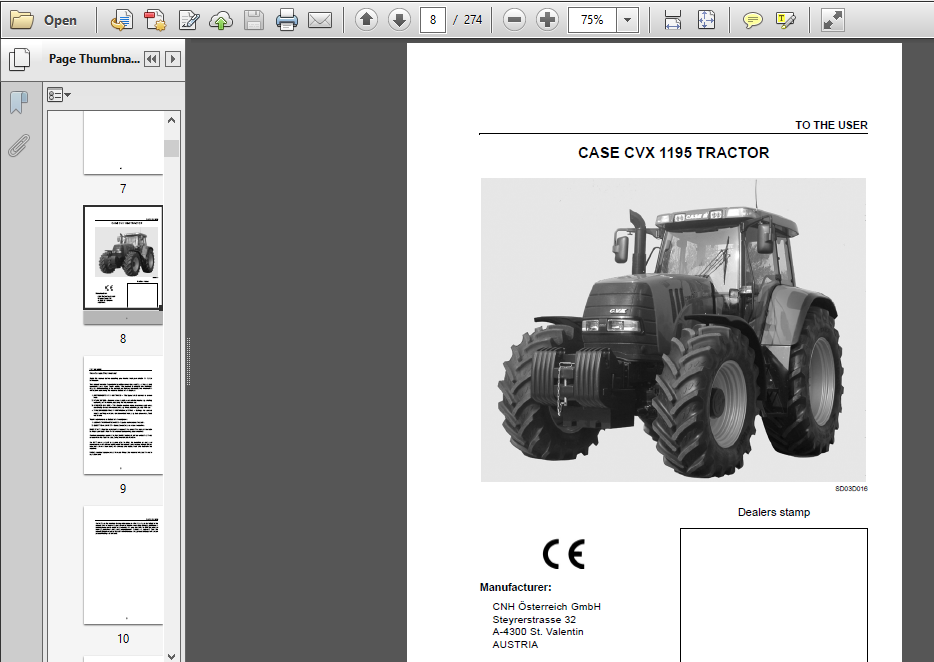934x662 pixels.
Task: Click the 'AUSTRIA' text
Action: (515, 645)
